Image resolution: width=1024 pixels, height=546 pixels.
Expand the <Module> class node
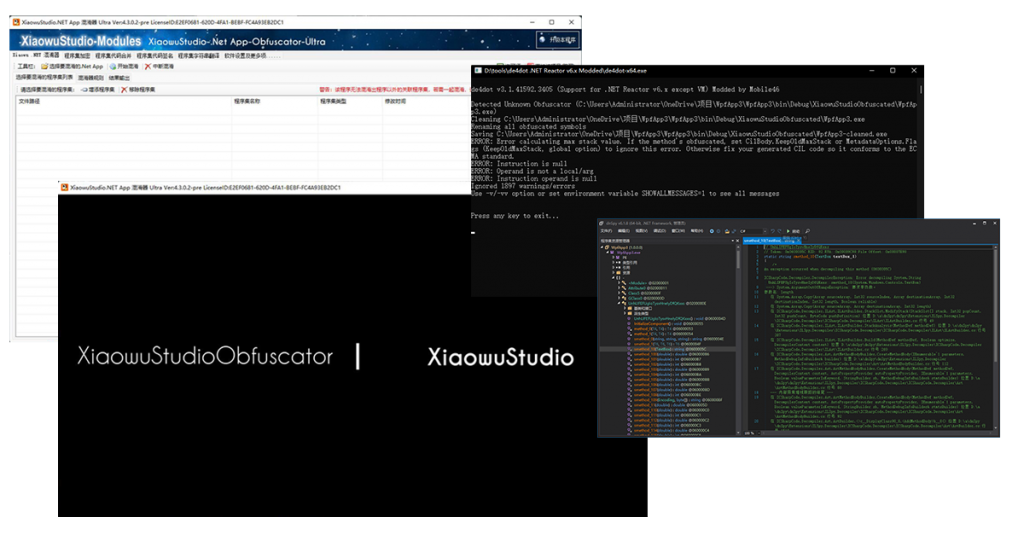[619, 283]
